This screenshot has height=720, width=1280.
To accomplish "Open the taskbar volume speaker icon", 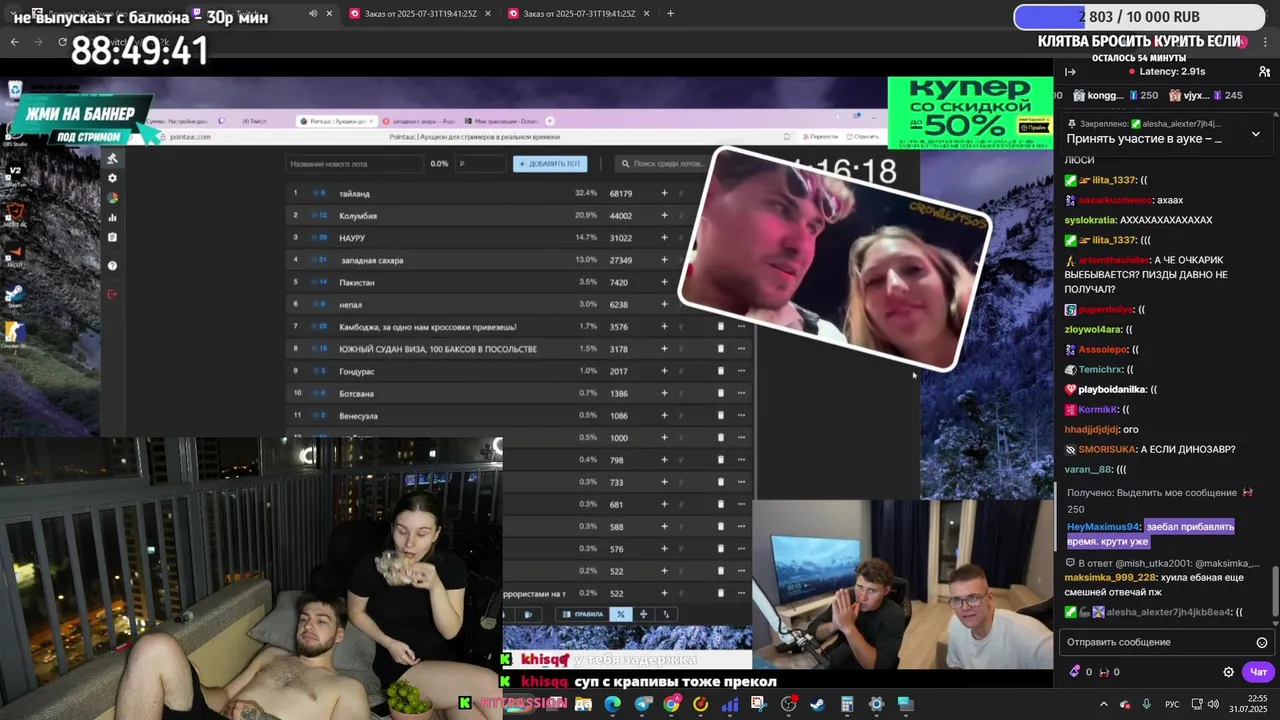I will point(1214,704).
